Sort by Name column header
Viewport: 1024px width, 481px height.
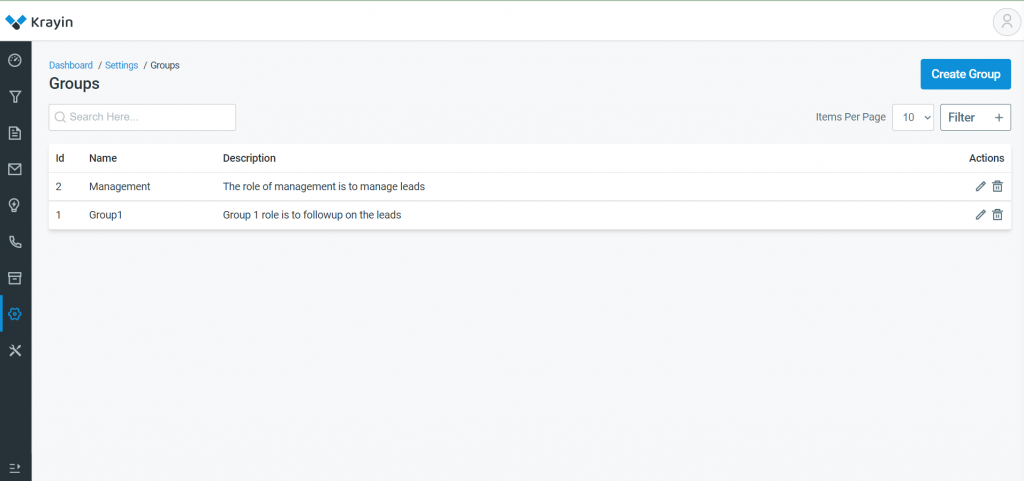pos(103,158)
